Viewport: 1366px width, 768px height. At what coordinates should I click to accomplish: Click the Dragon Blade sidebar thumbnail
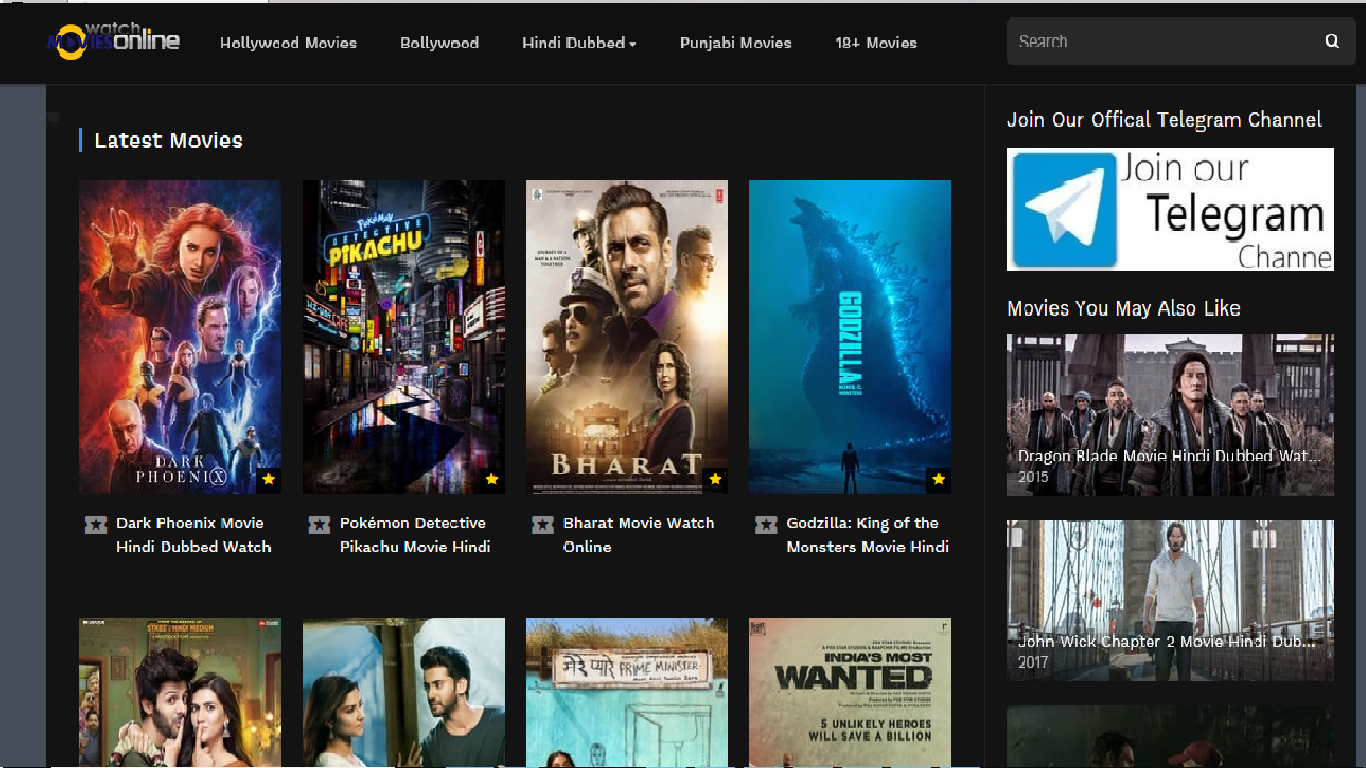1170,414
